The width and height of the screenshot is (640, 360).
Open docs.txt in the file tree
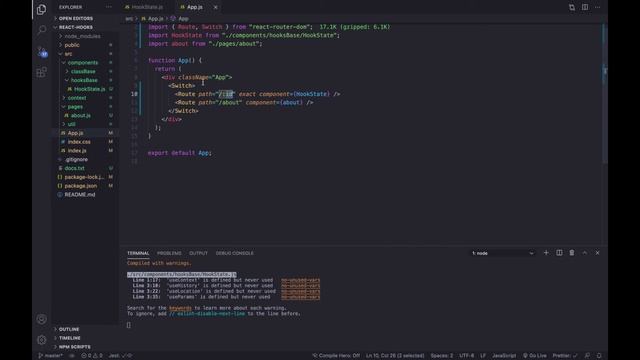[x=74, y=168]
